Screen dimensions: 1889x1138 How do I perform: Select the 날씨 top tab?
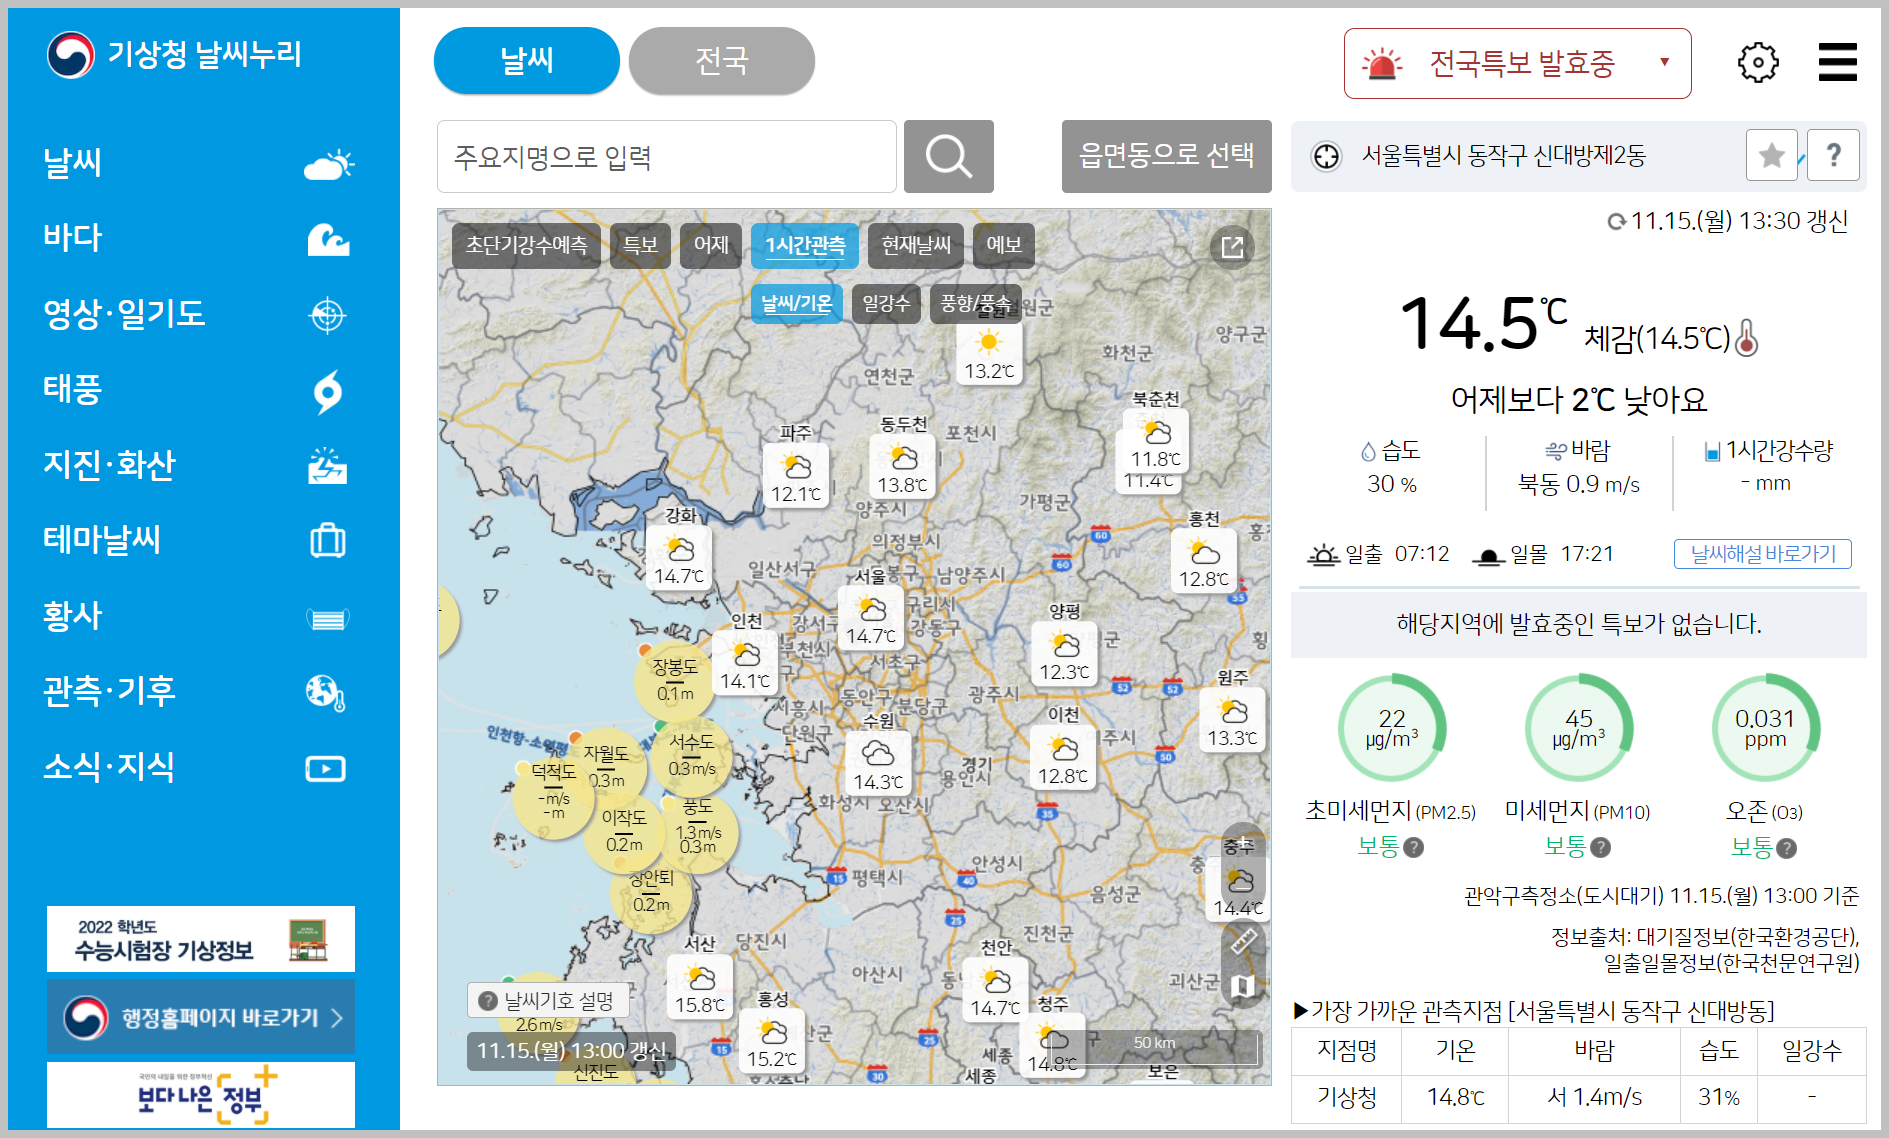527,61
